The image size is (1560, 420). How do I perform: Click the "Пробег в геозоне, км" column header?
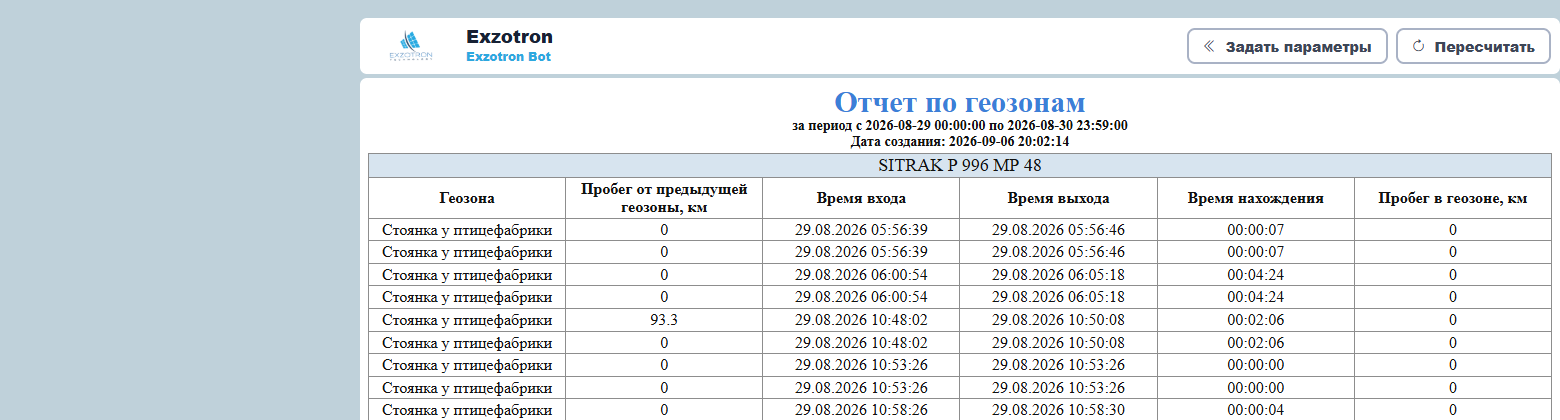pos(1453,198)
